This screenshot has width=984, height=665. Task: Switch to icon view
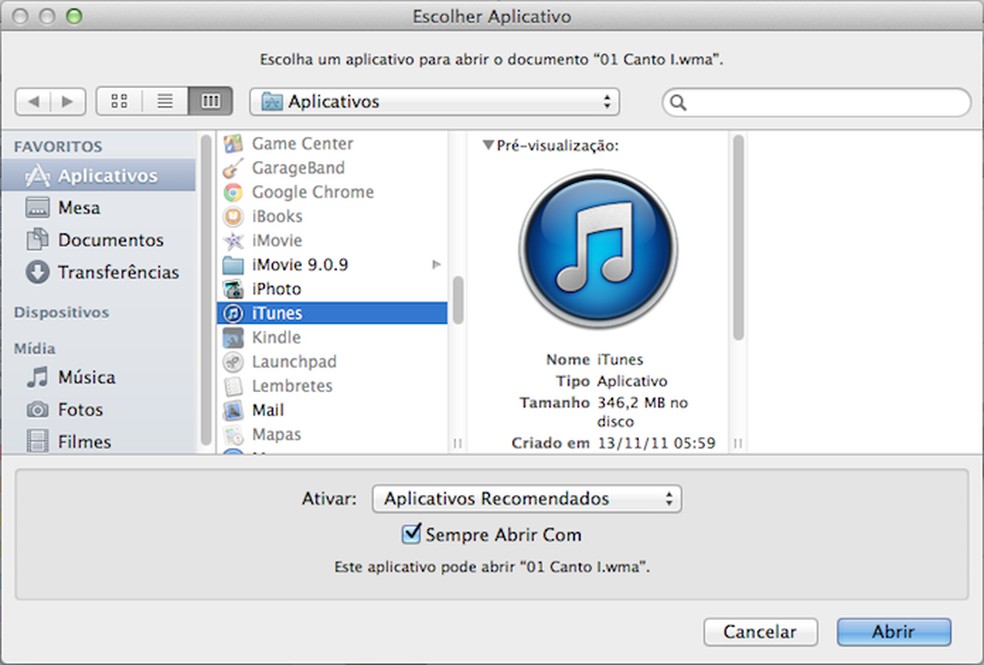(119, 101)
